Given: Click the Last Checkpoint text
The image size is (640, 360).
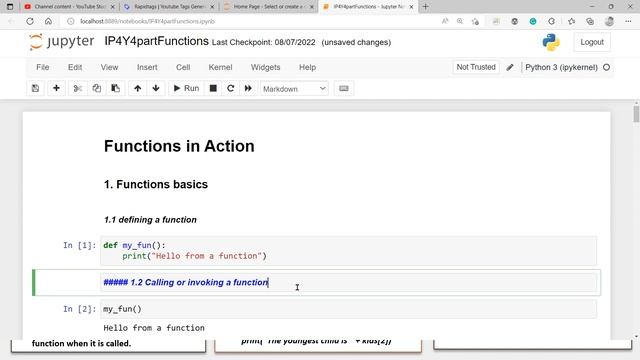Looking at the screenshot, I should (x=264, y=42).
